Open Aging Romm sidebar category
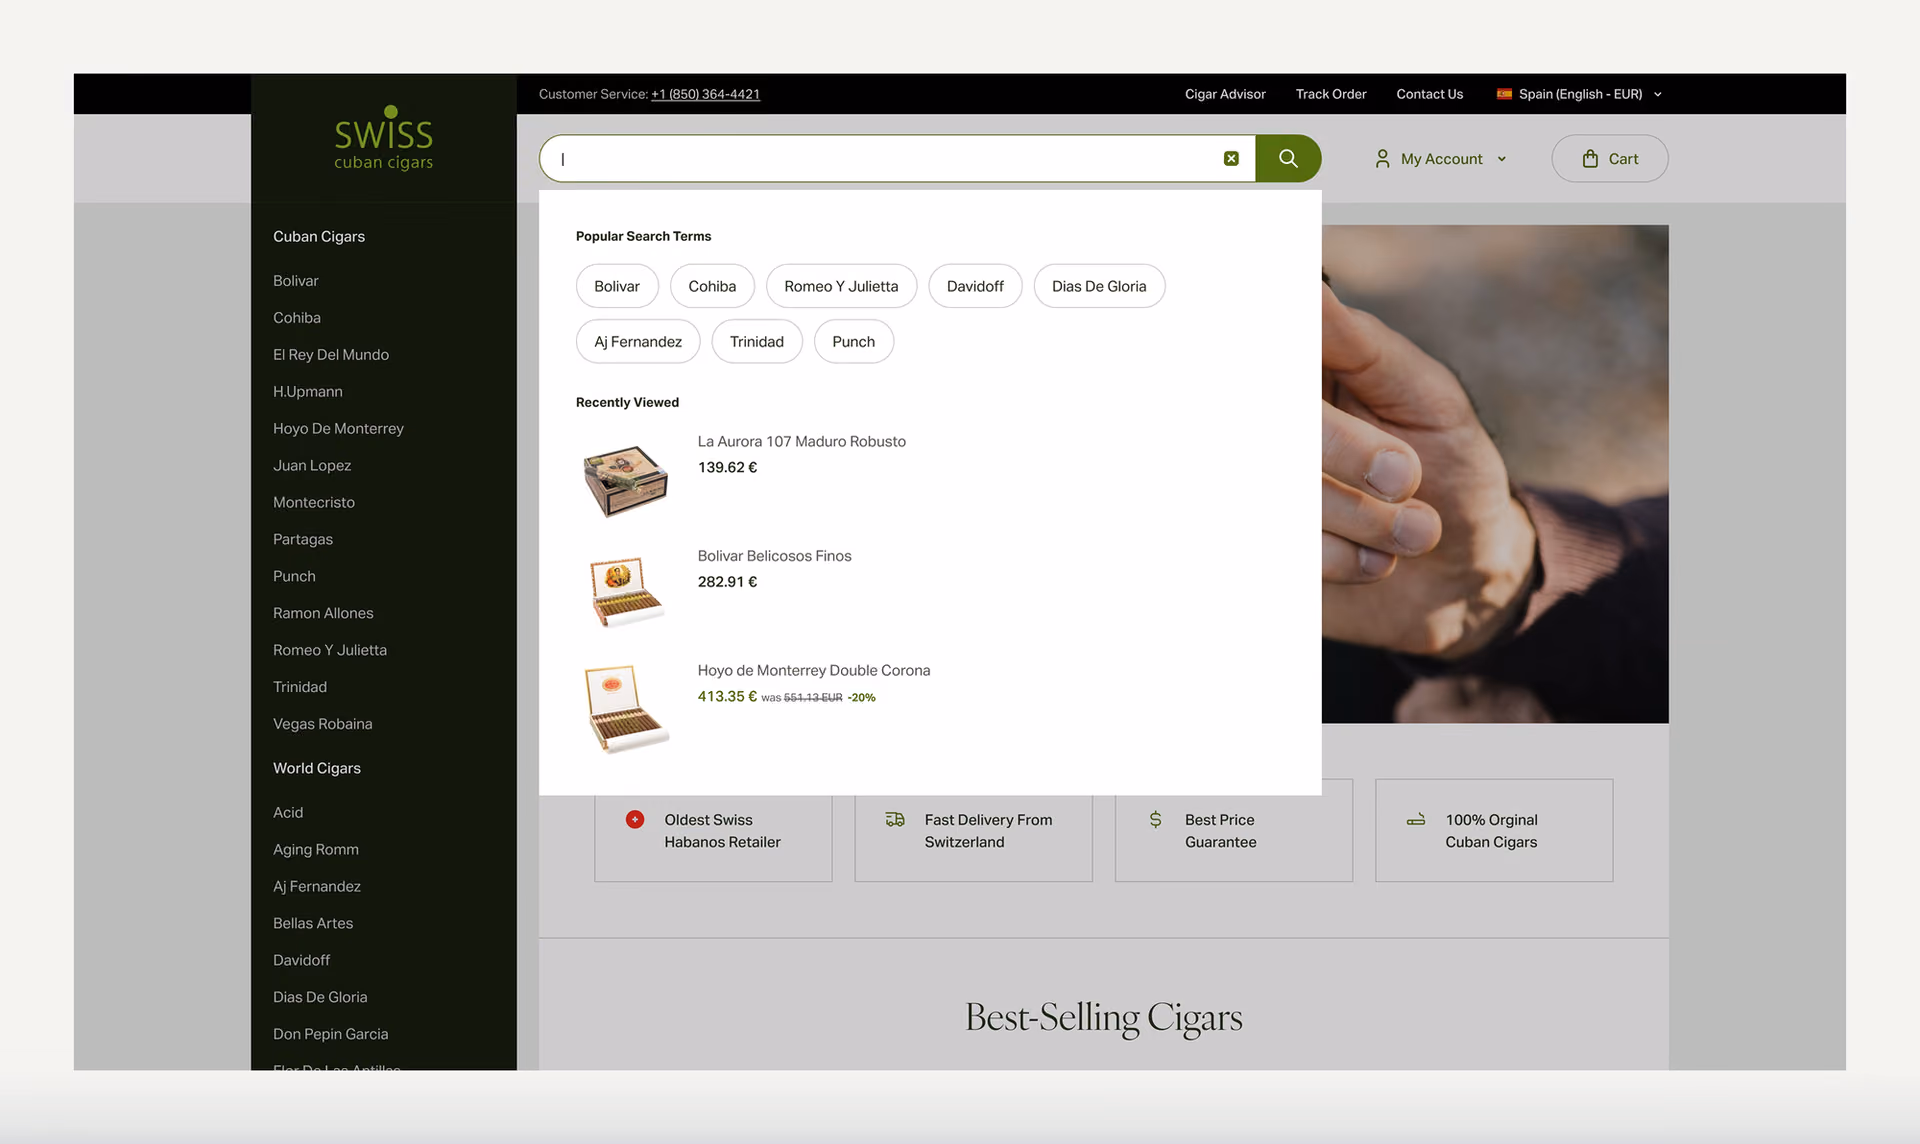Image resolution: width=1920 pixels, height=1144 pixels. [316, 850]
